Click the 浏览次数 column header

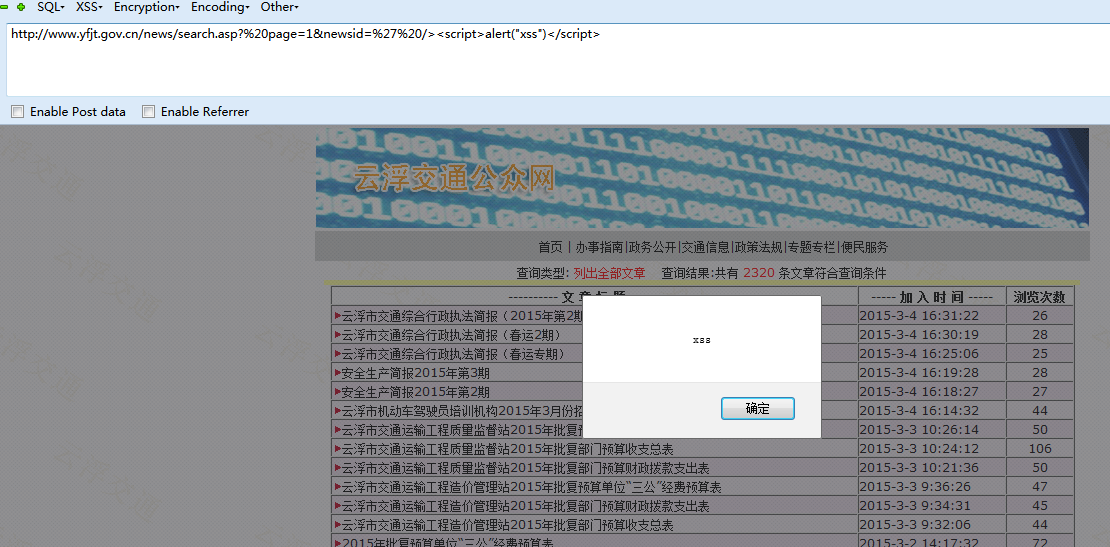(1039, 296)
